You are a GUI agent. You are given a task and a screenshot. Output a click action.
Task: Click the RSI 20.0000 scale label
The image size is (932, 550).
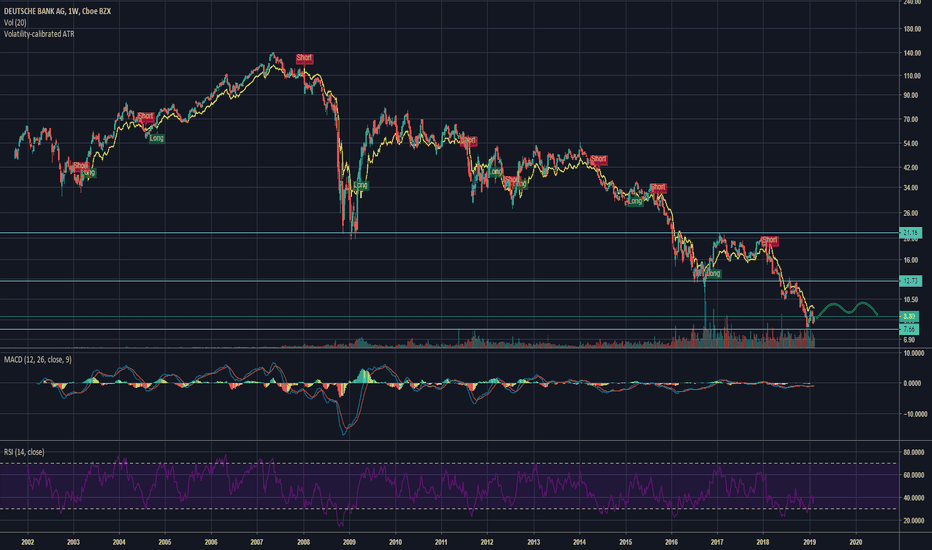[914, 521]
